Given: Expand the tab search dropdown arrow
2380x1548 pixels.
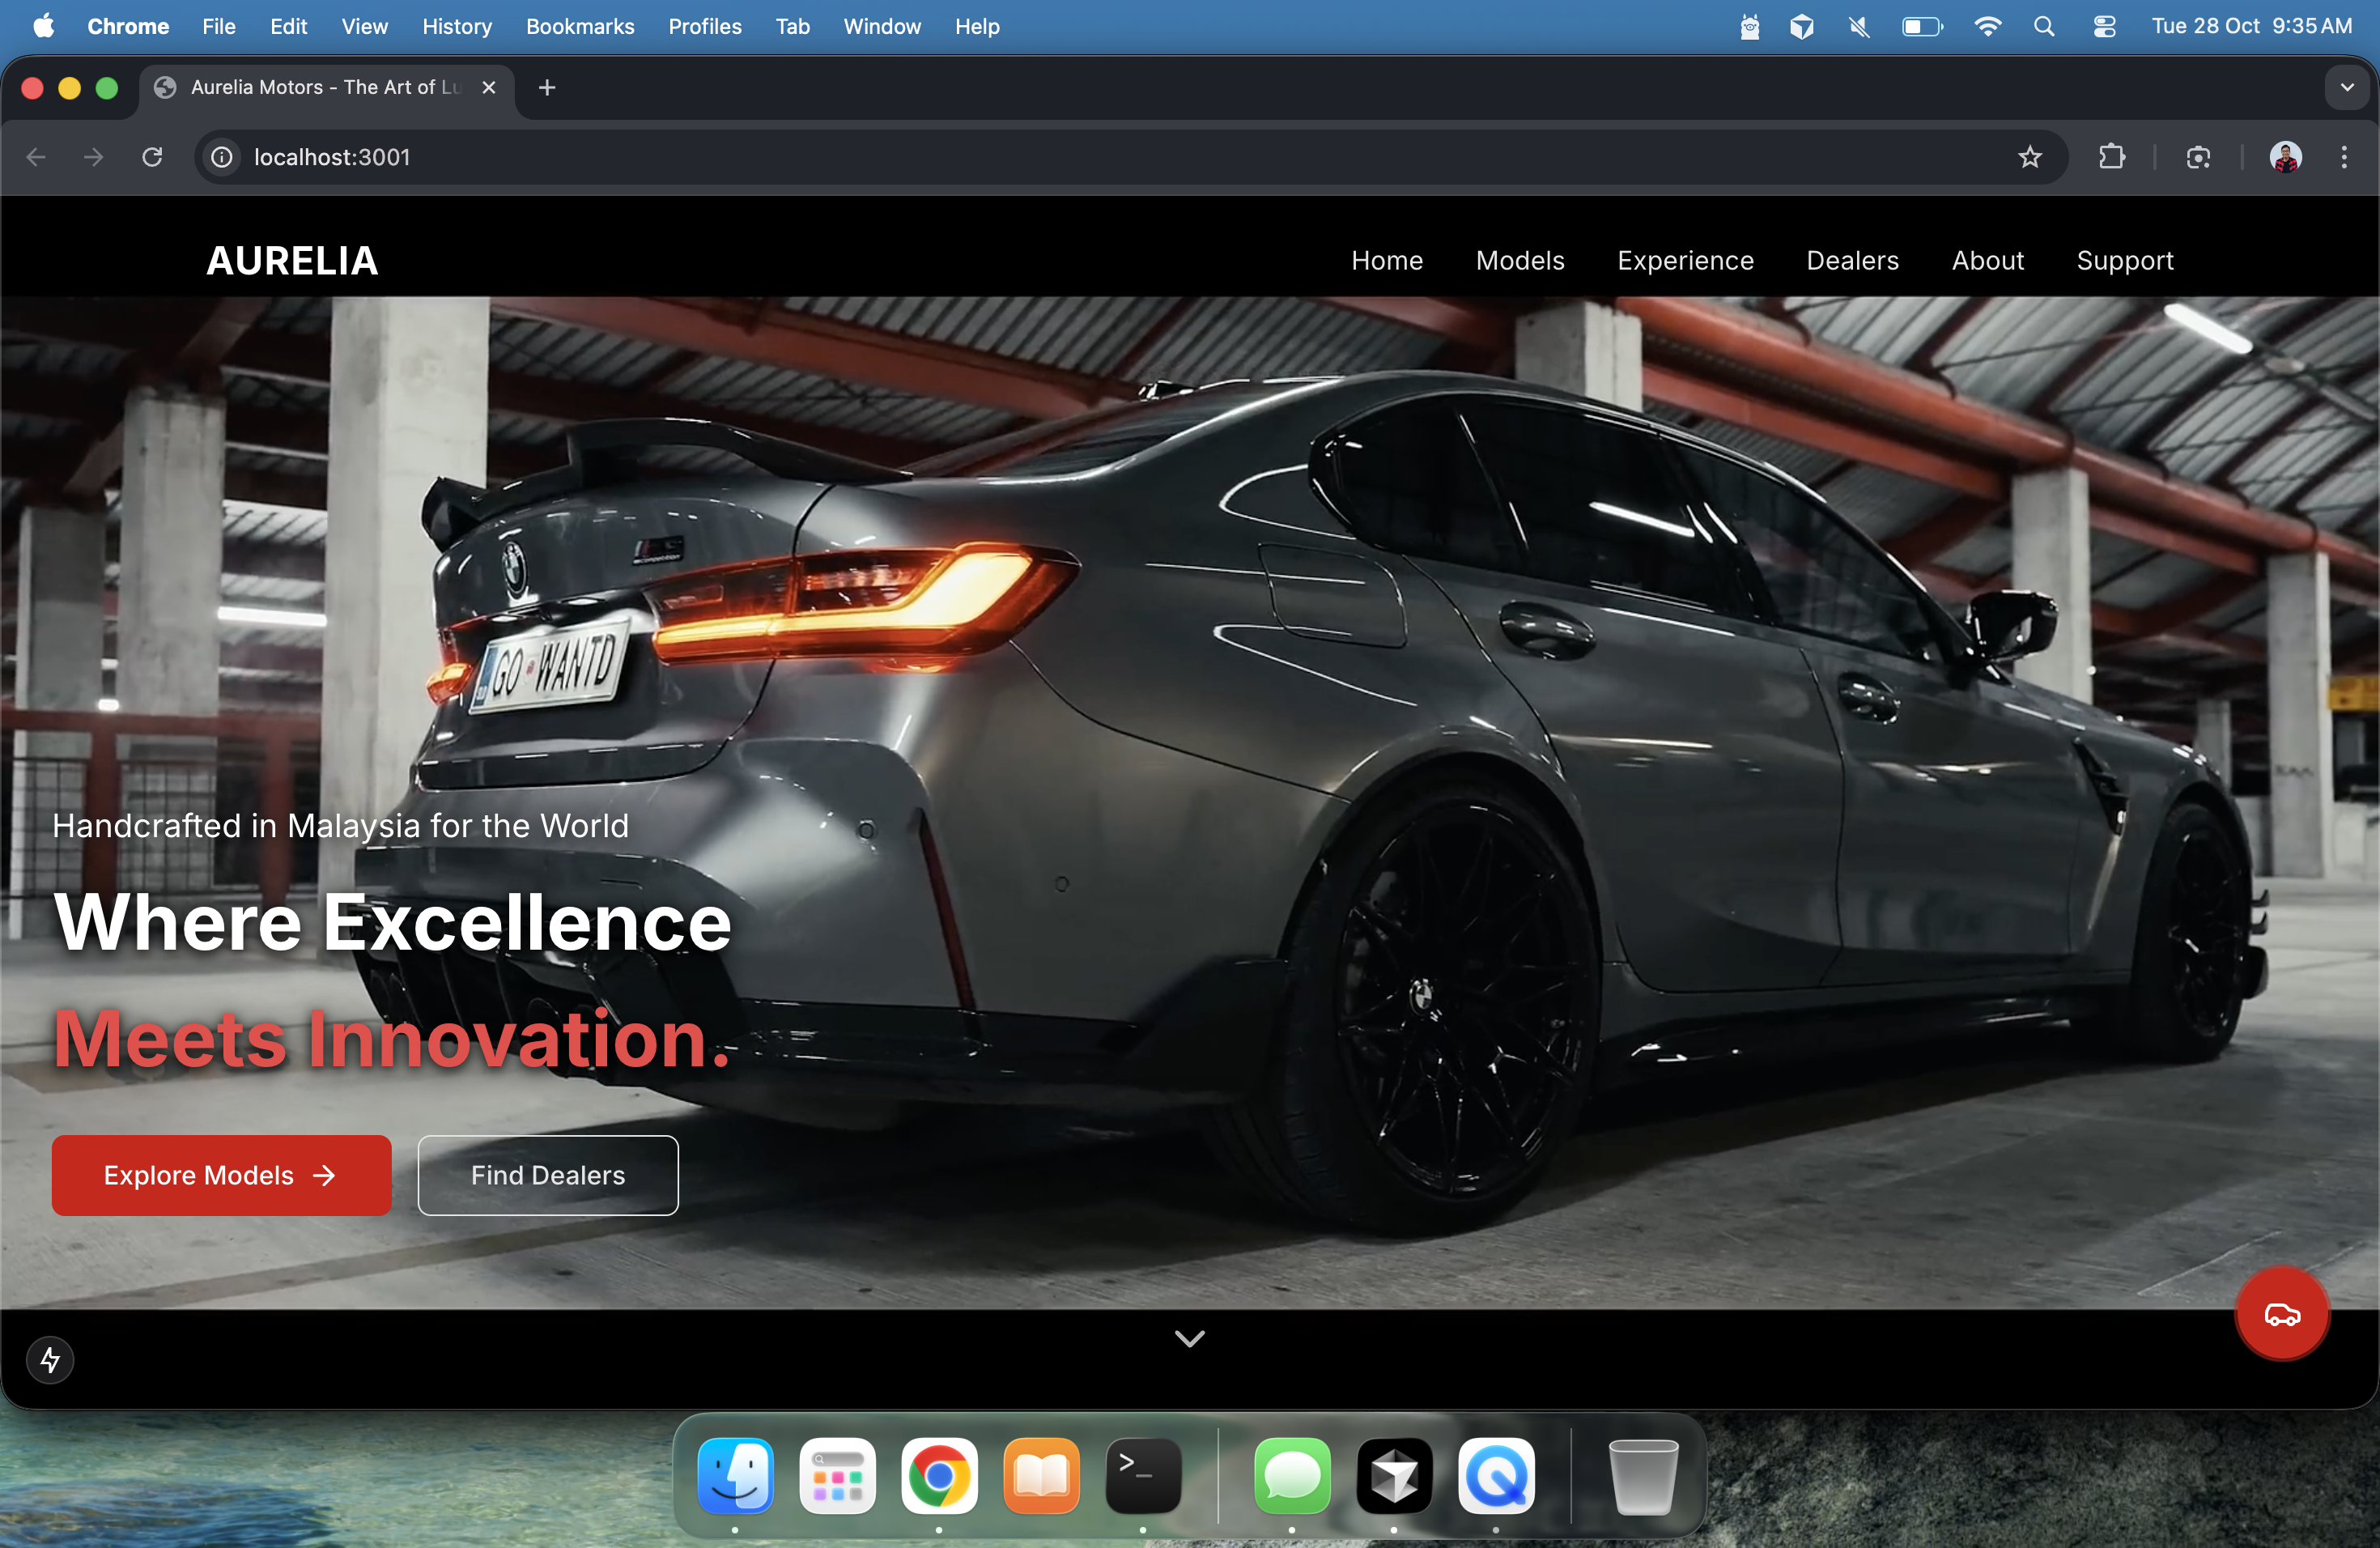Looking at the screenshot, I should point(2346,88).
